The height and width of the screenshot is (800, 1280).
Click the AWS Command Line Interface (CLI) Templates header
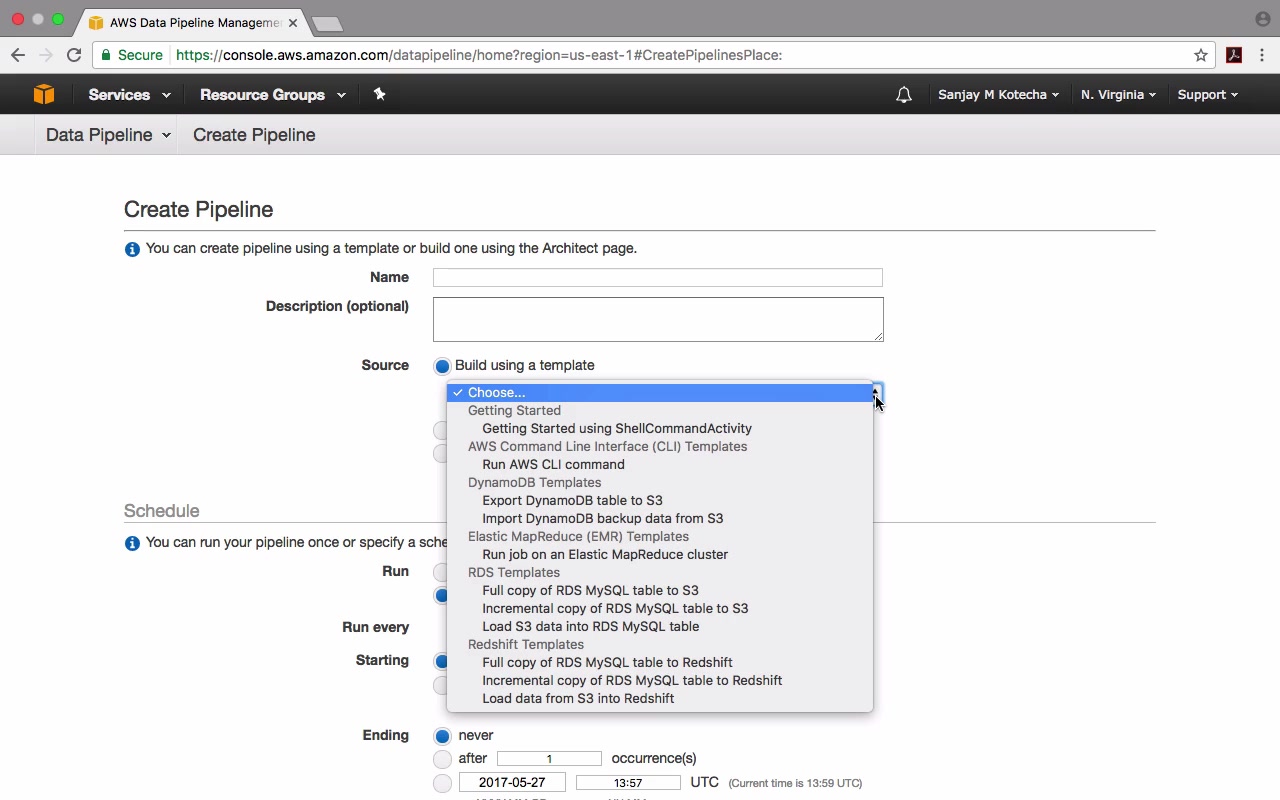tap(607, 447)
